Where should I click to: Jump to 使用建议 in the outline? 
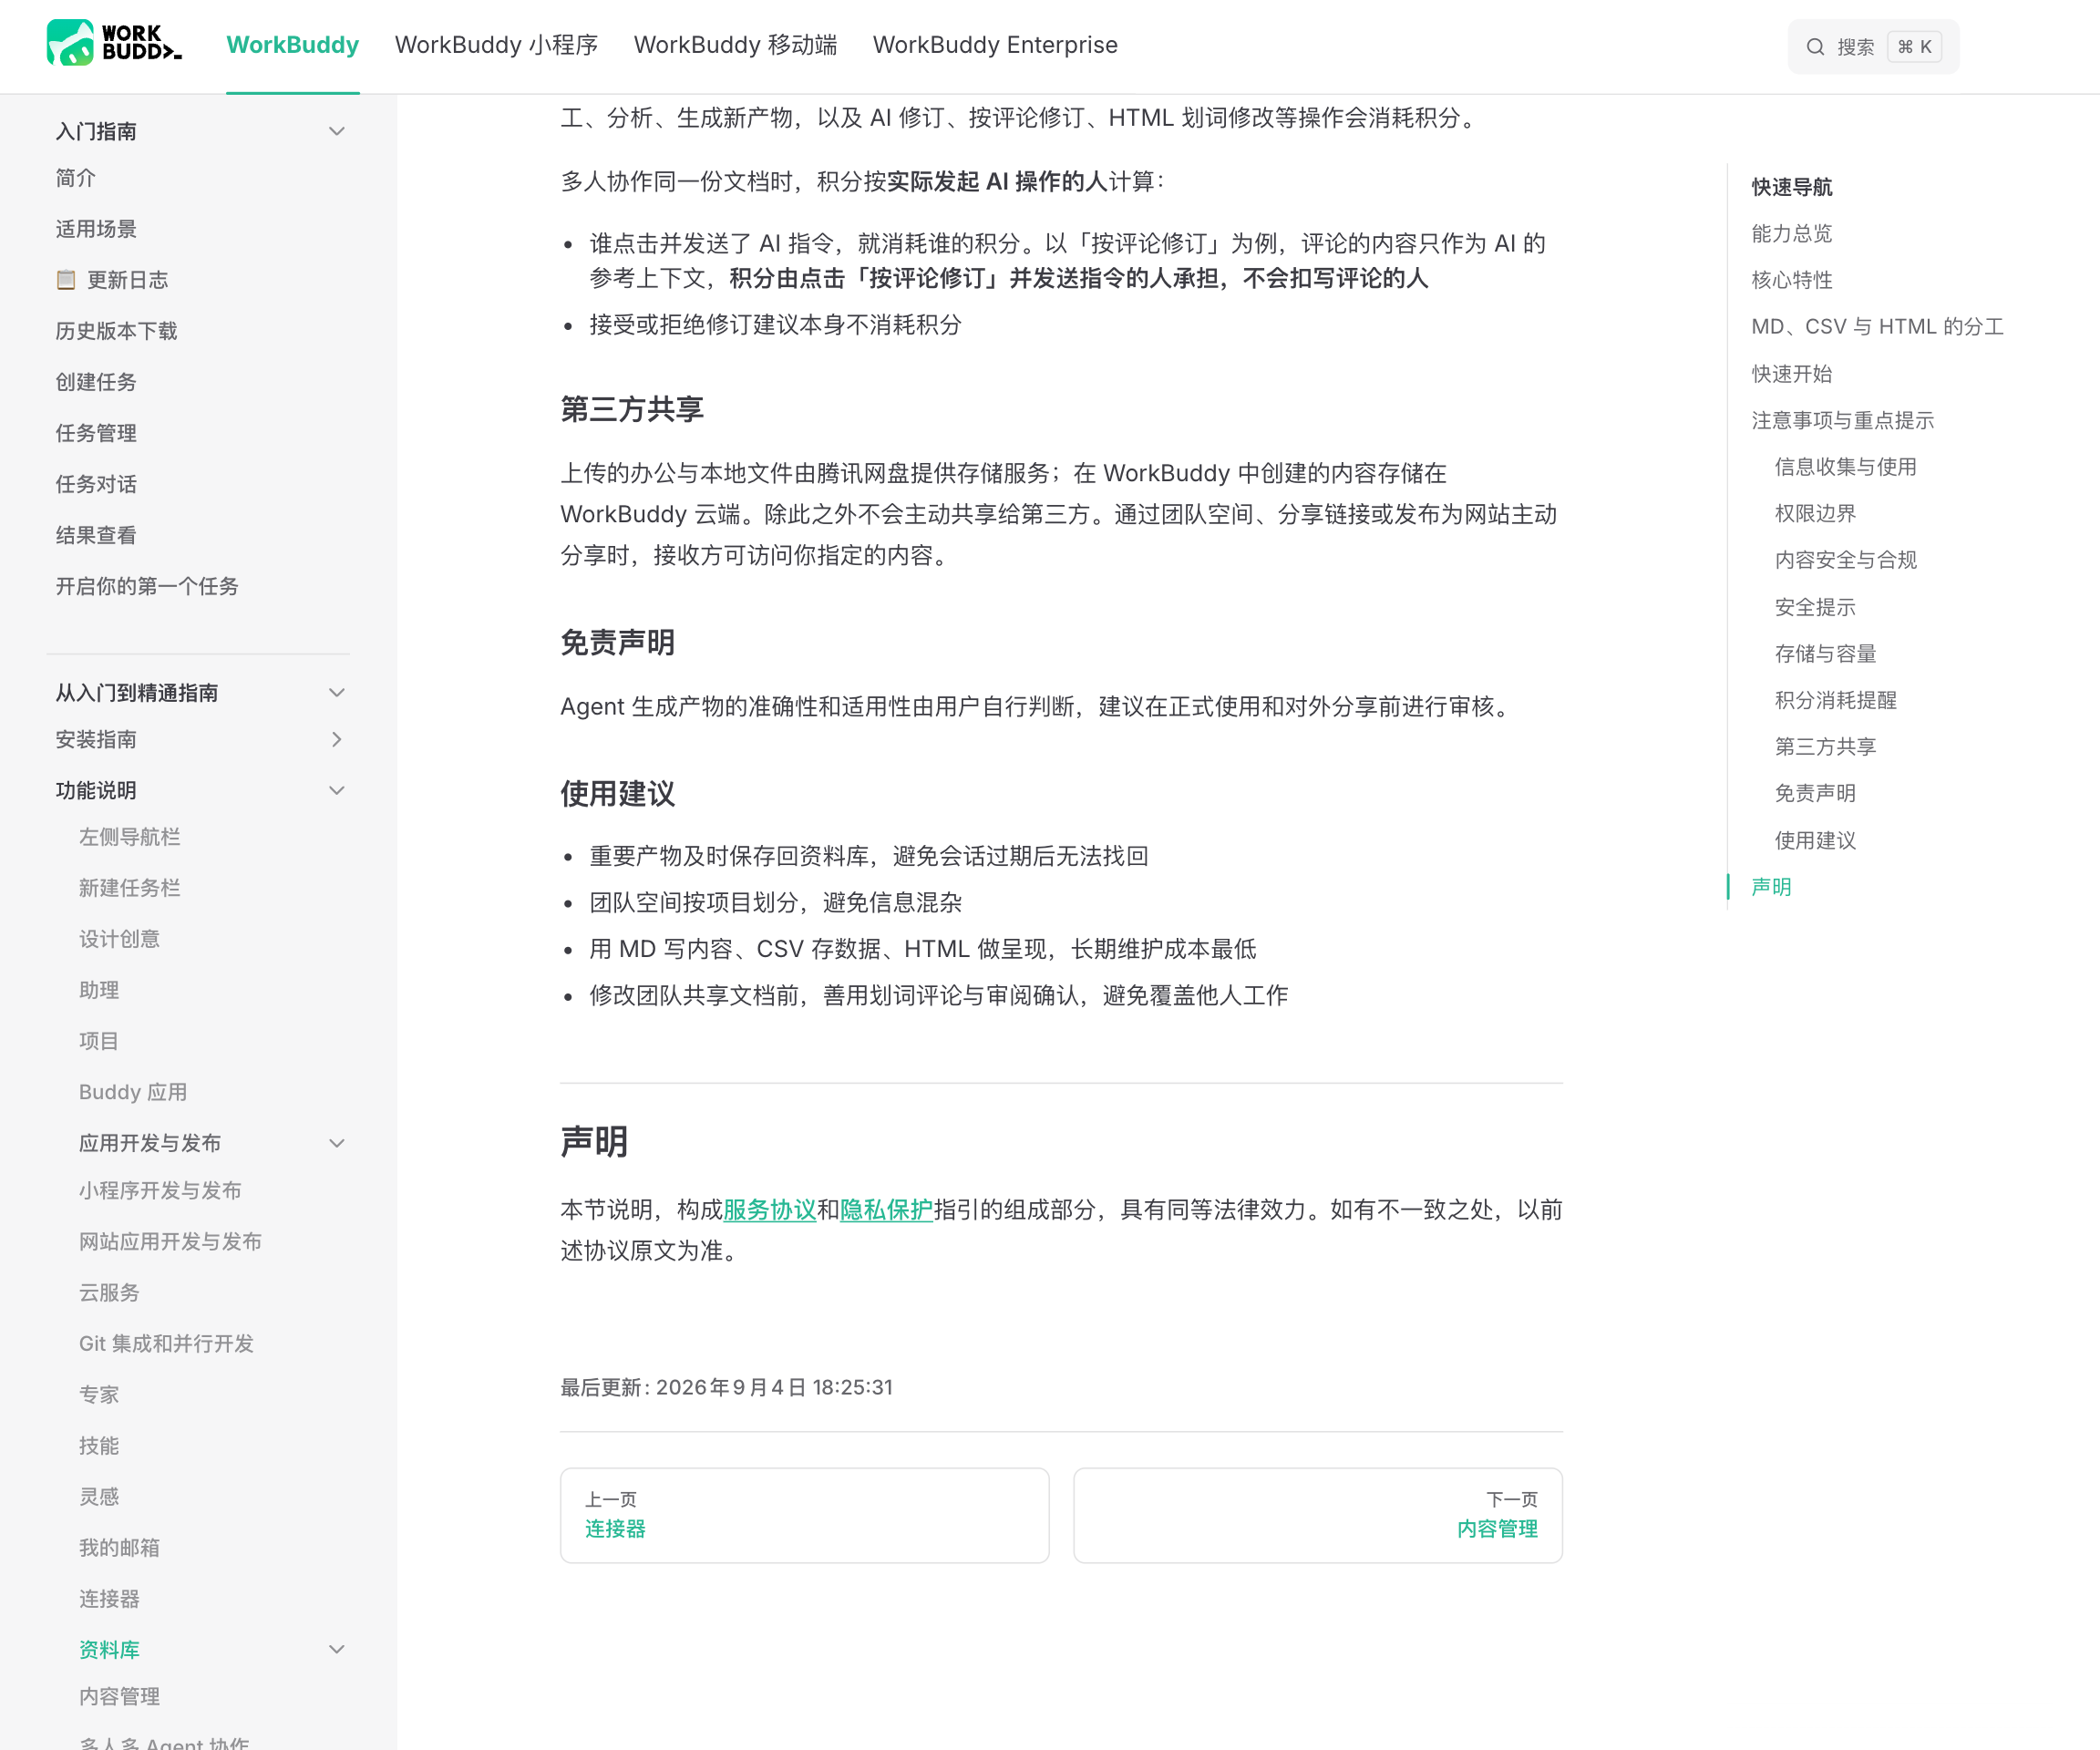[1815, 840]
